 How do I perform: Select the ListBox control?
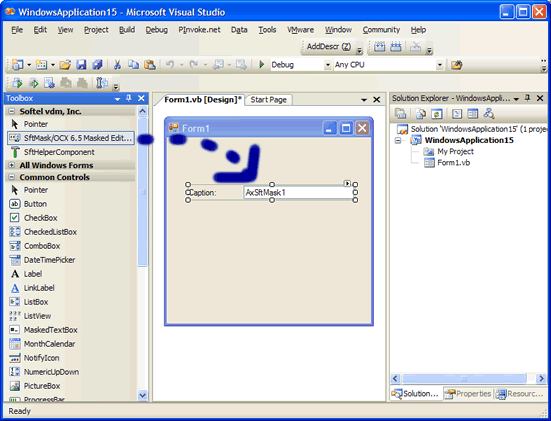point(29,302)
